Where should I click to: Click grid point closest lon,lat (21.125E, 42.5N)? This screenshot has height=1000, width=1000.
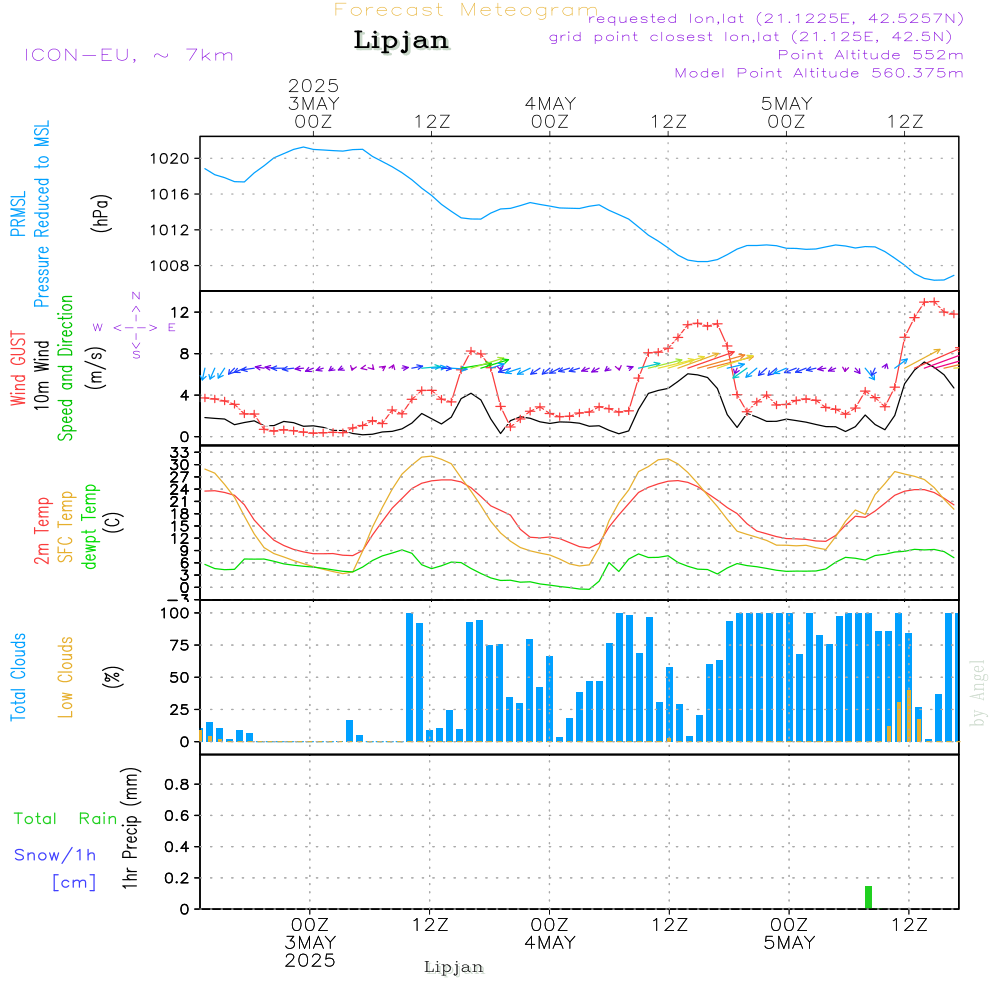coord(751,37)
